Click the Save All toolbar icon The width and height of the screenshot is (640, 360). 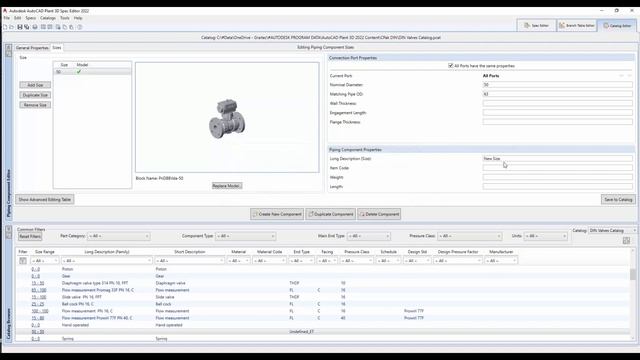point(27,27)
